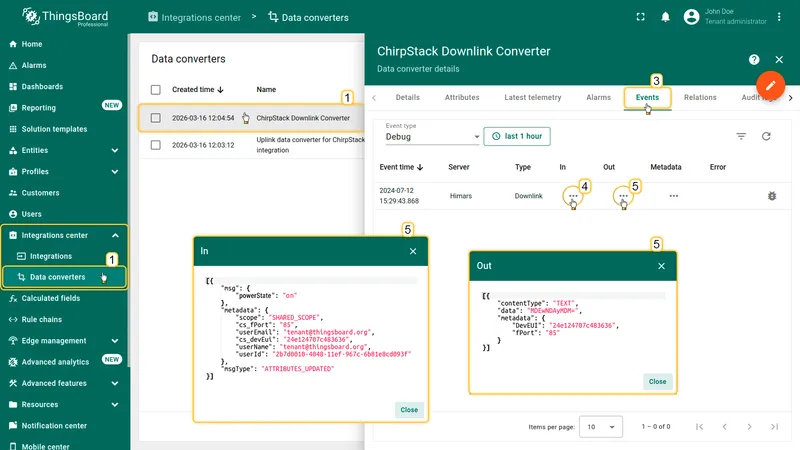800x450 pixels.
Task: Go to next page of events
Action: tap(749, 427)
